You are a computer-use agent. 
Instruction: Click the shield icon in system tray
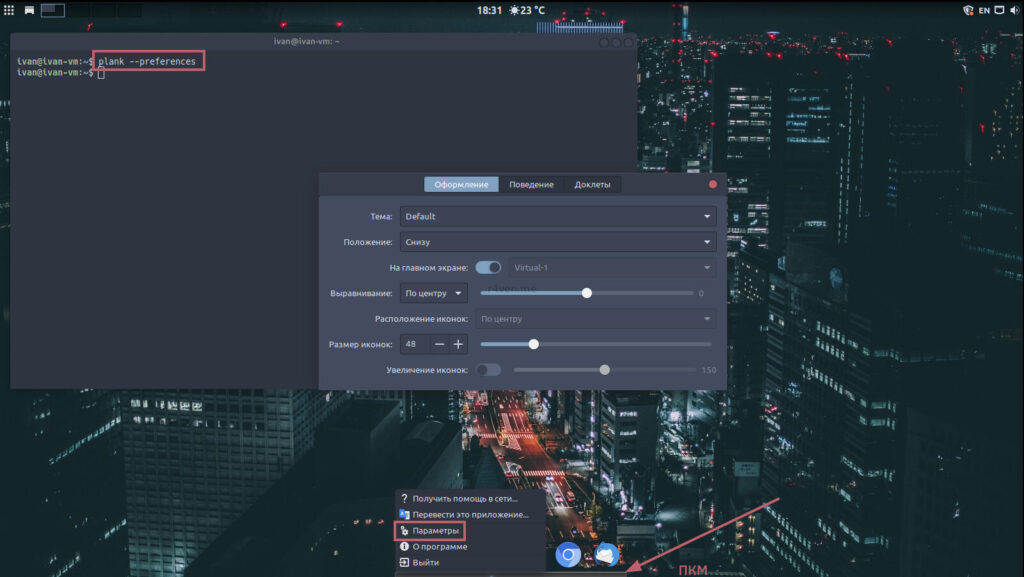click(x=968, y=10)
